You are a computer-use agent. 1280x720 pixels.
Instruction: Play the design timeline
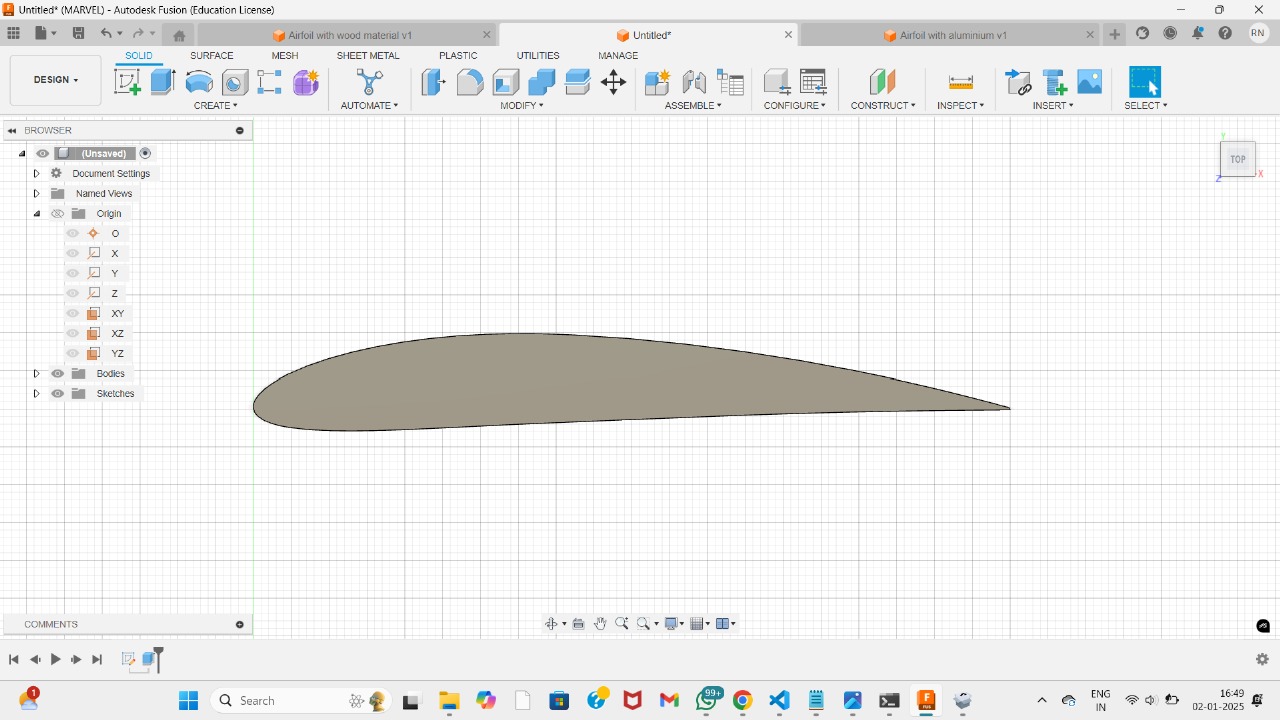pyautogui.click(x=55, y=660)
